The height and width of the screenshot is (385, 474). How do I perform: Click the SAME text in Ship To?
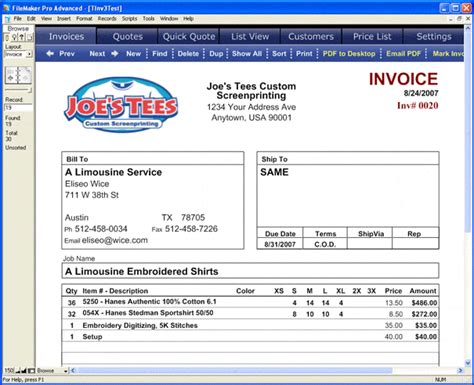[x=274, y=172]
